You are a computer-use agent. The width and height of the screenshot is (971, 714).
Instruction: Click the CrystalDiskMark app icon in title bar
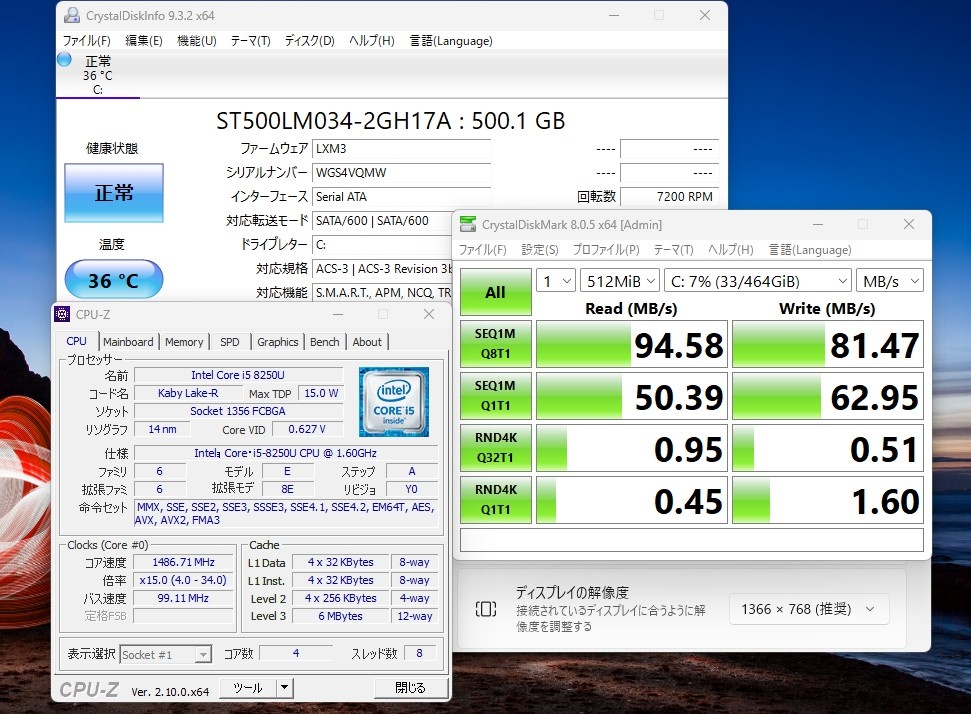[468, 224]
